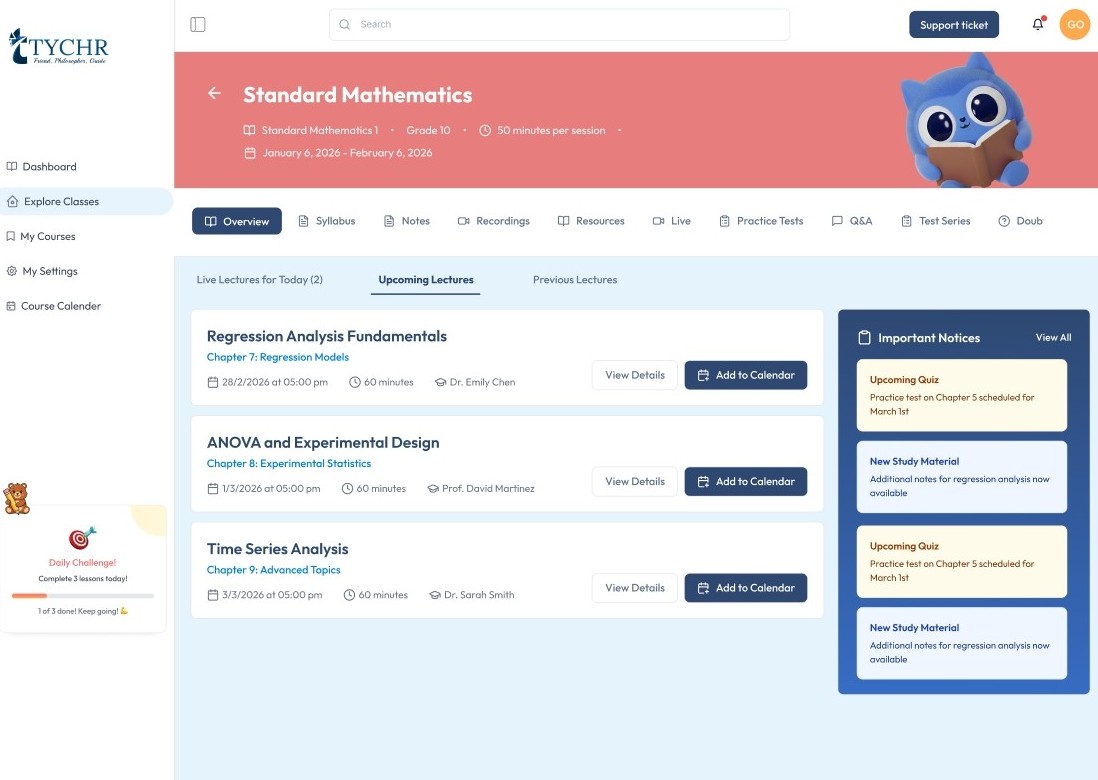Click the Daily Challenge progress bar

pyautogui.click(x=83, y=596)
